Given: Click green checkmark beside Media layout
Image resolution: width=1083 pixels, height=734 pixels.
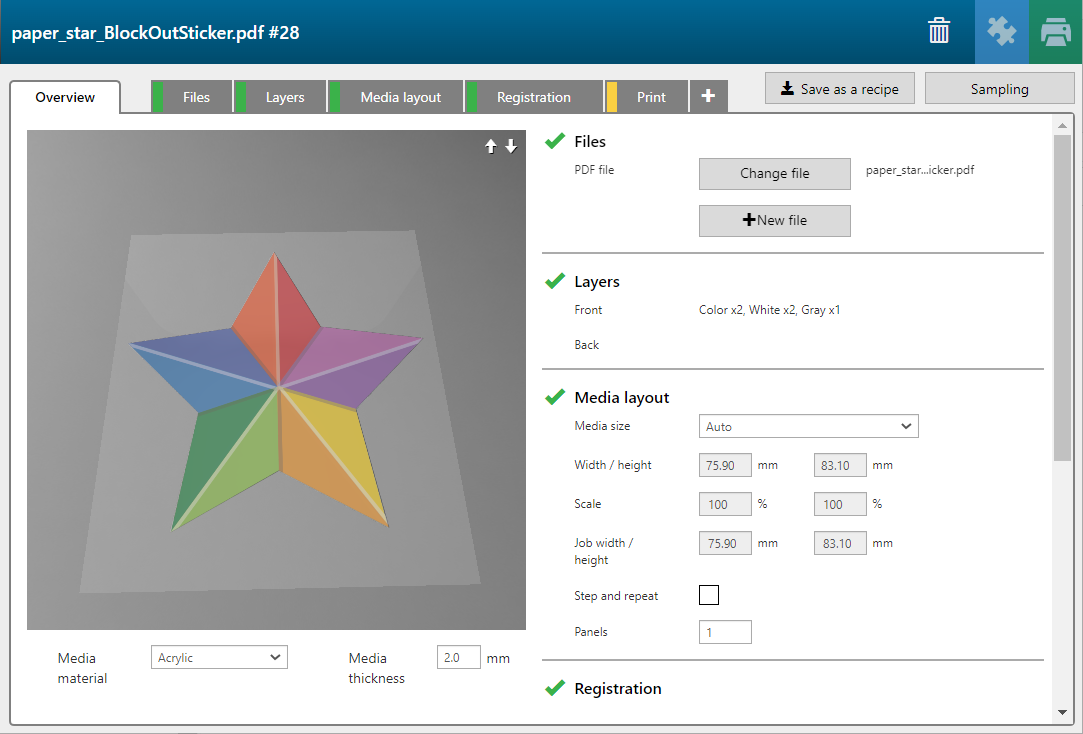Looking at the screenshot, I should 555,398.
